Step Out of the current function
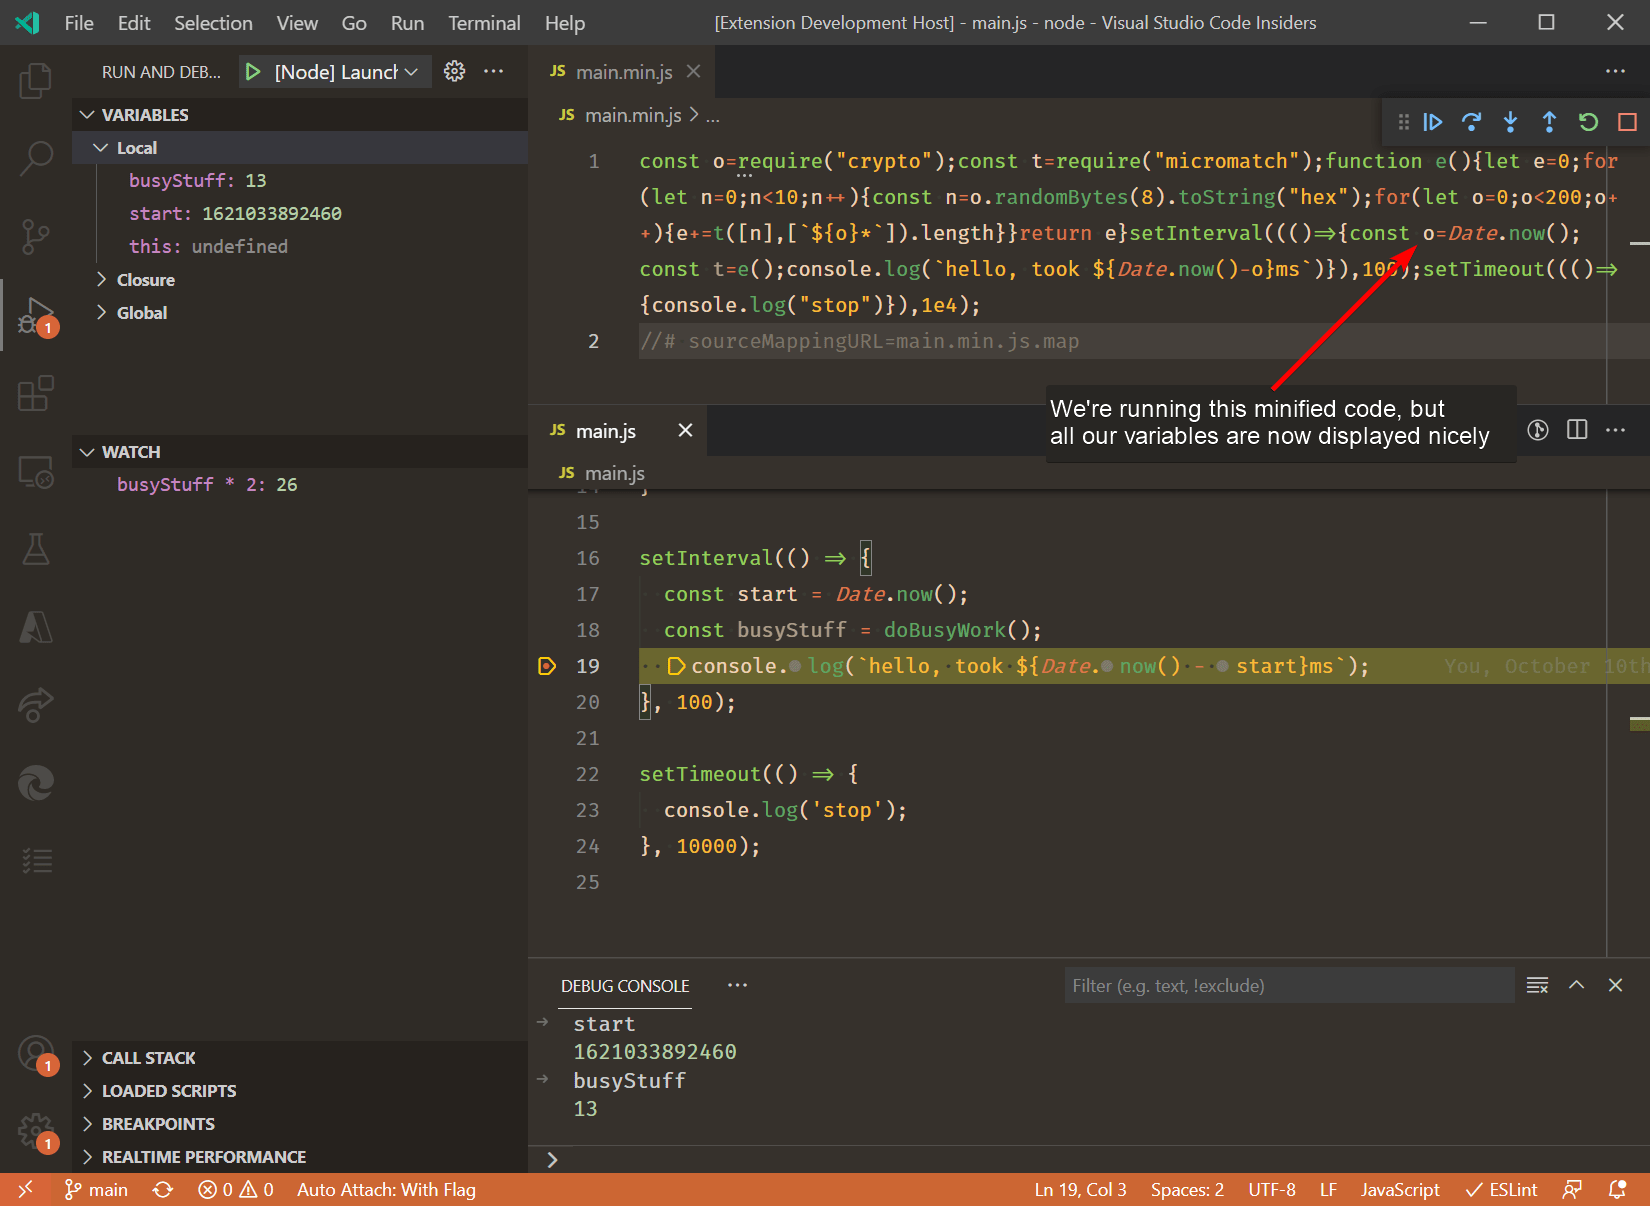 point(1548,122)
